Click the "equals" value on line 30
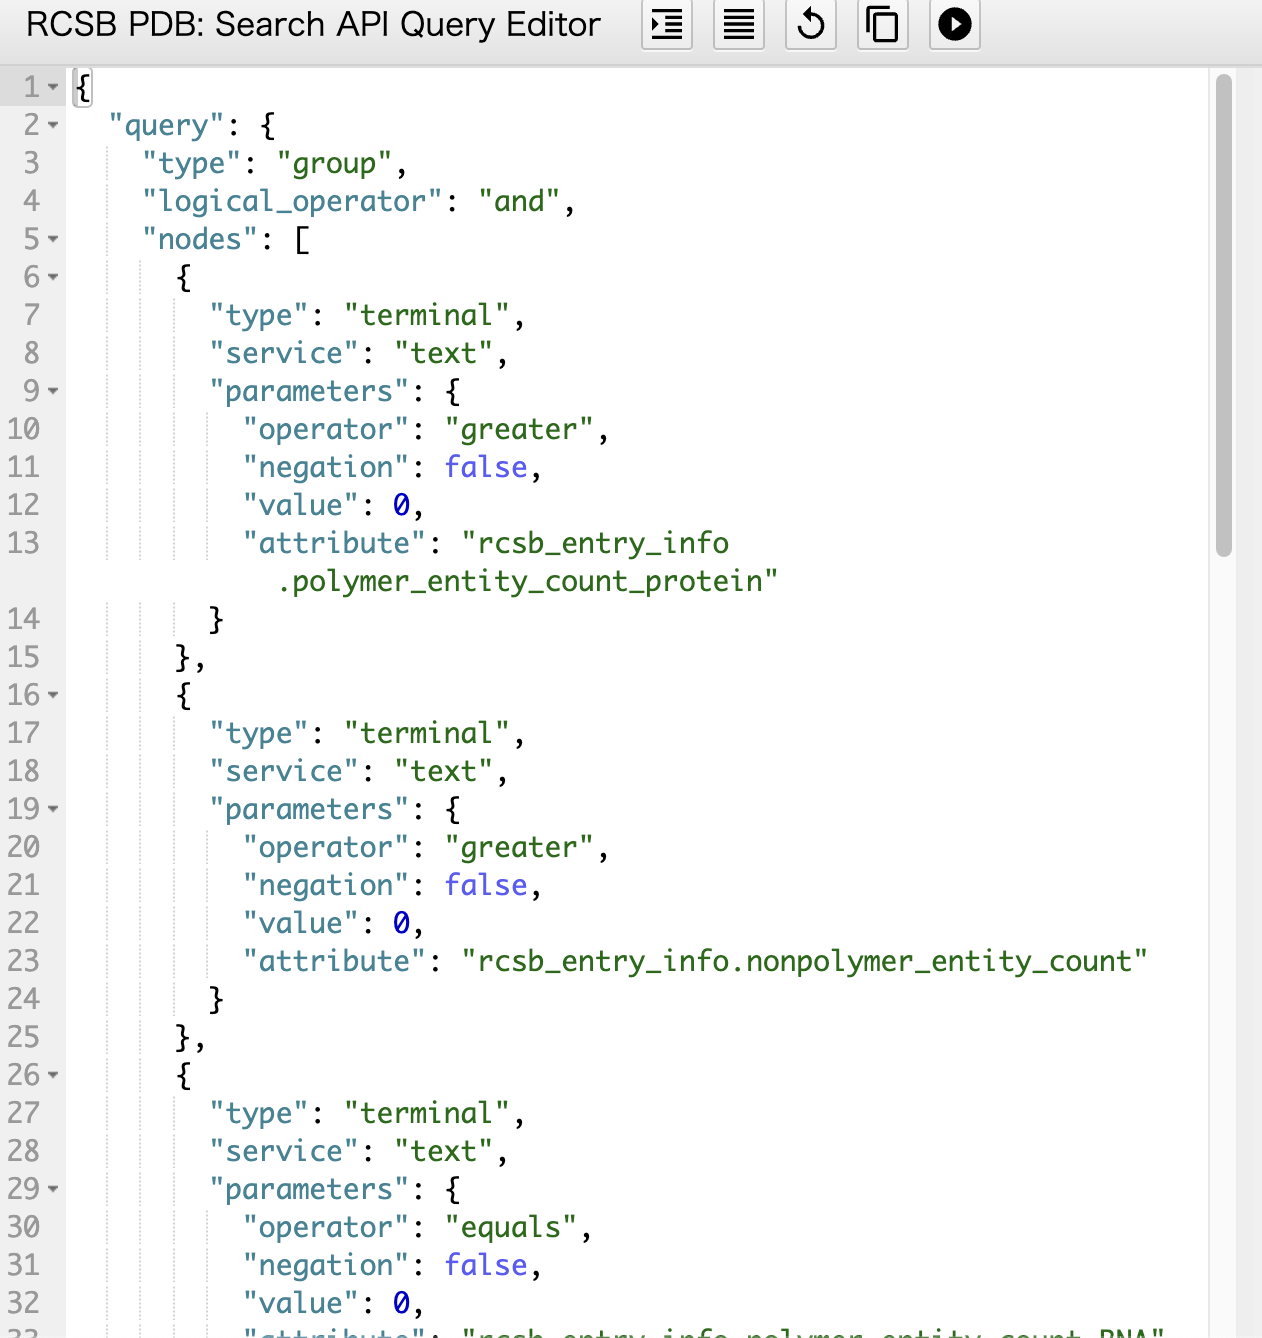The width and height of the screenshot is (1262, 1338). [x=511, y=1227]
